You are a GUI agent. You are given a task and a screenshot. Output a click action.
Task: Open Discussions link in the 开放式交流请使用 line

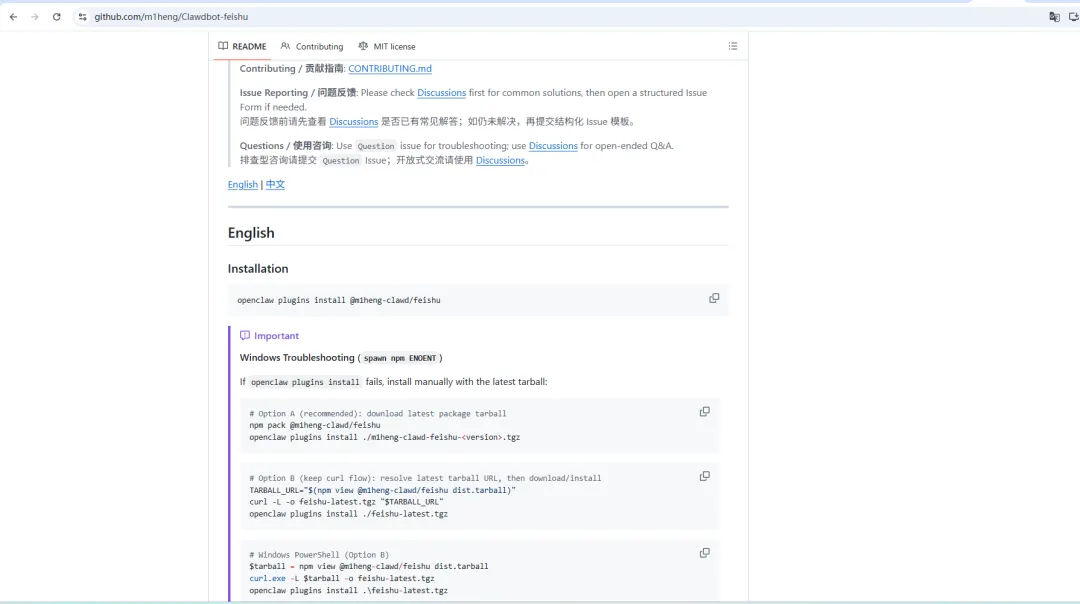(x=500, y=160)
